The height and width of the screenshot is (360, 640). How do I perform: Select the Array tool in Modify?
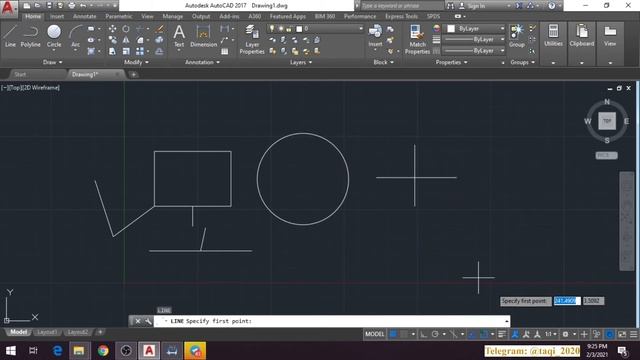coord(140,51)
